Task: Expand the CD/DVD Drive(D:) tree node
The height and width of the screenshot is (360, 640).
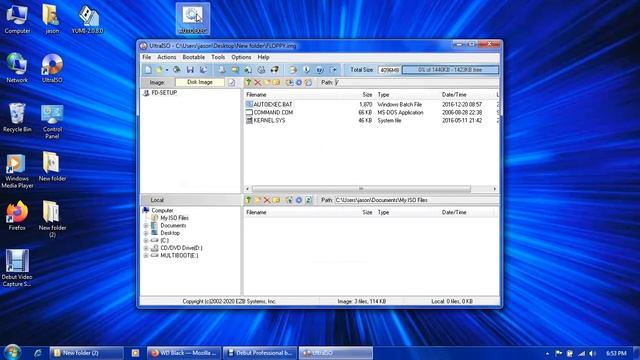Action: (x=146, y=248)
